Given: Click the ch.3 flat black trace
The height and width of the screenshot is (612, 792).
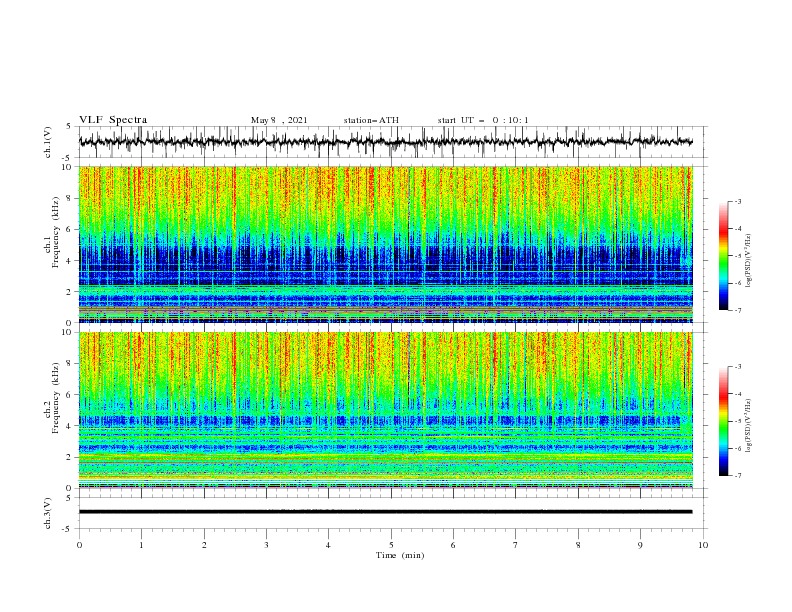Looking at the screenshot, I should point(385,512).
